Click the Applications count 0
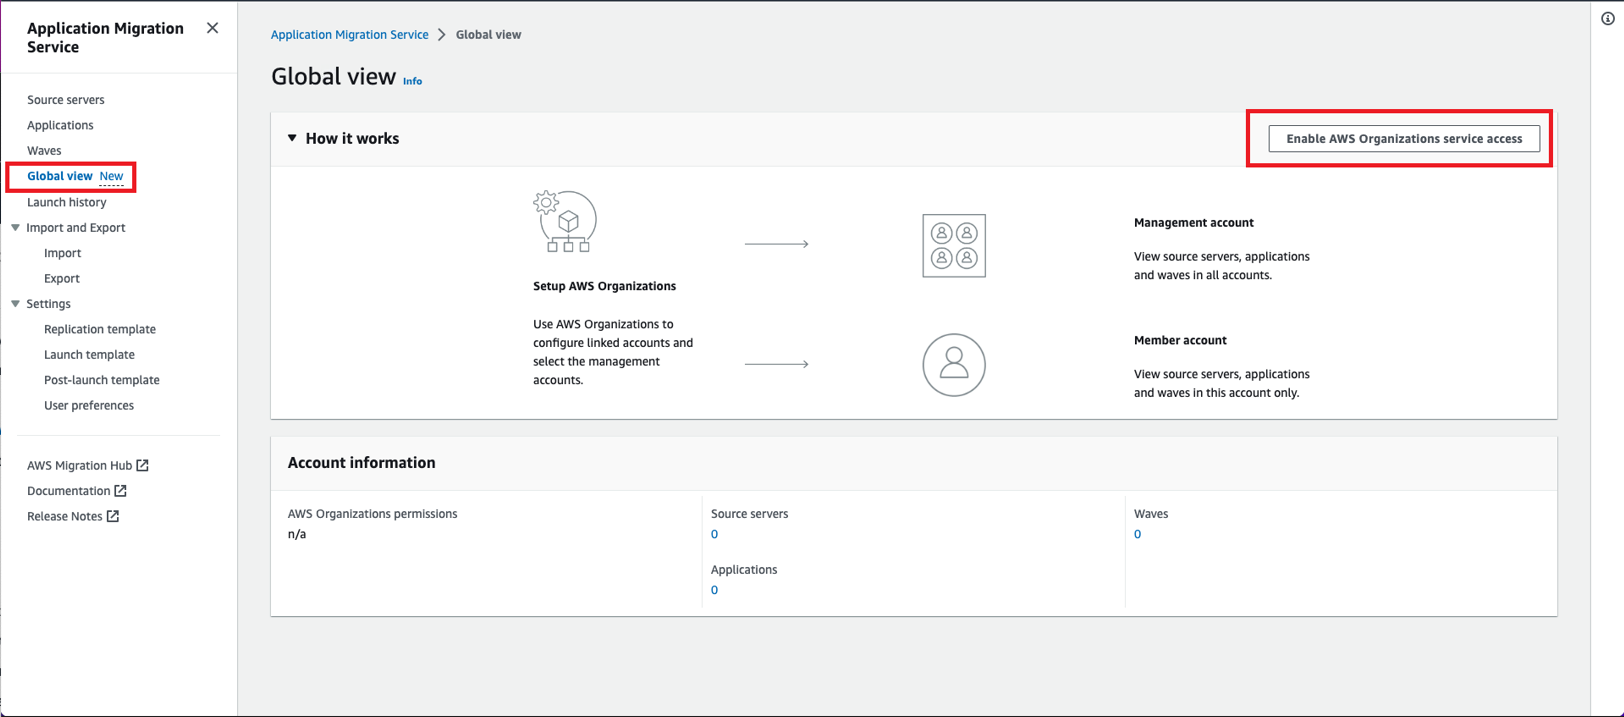Image resolution: width=1624 pixels, height=717 pixels. tap(714, 590)
